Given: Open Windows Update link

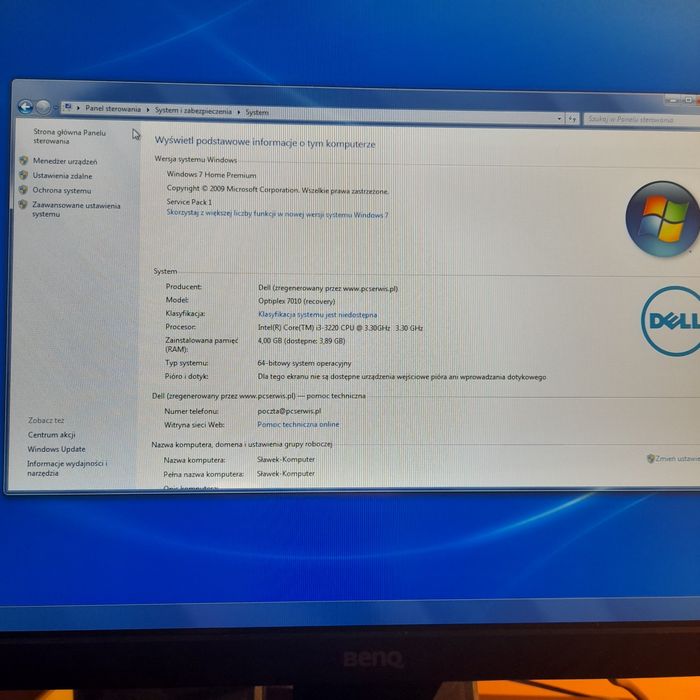Looking at the screenshot, I should (x=56, y=449).
